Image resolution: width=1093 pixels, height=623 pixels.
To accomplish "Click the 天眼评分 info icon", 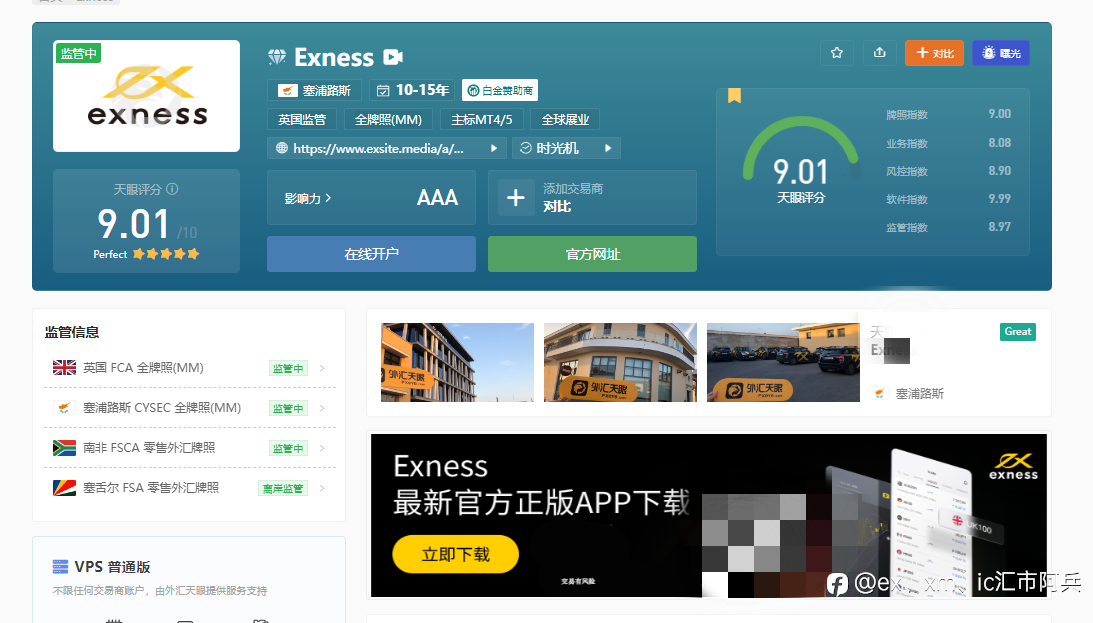I will pos(172,189).
